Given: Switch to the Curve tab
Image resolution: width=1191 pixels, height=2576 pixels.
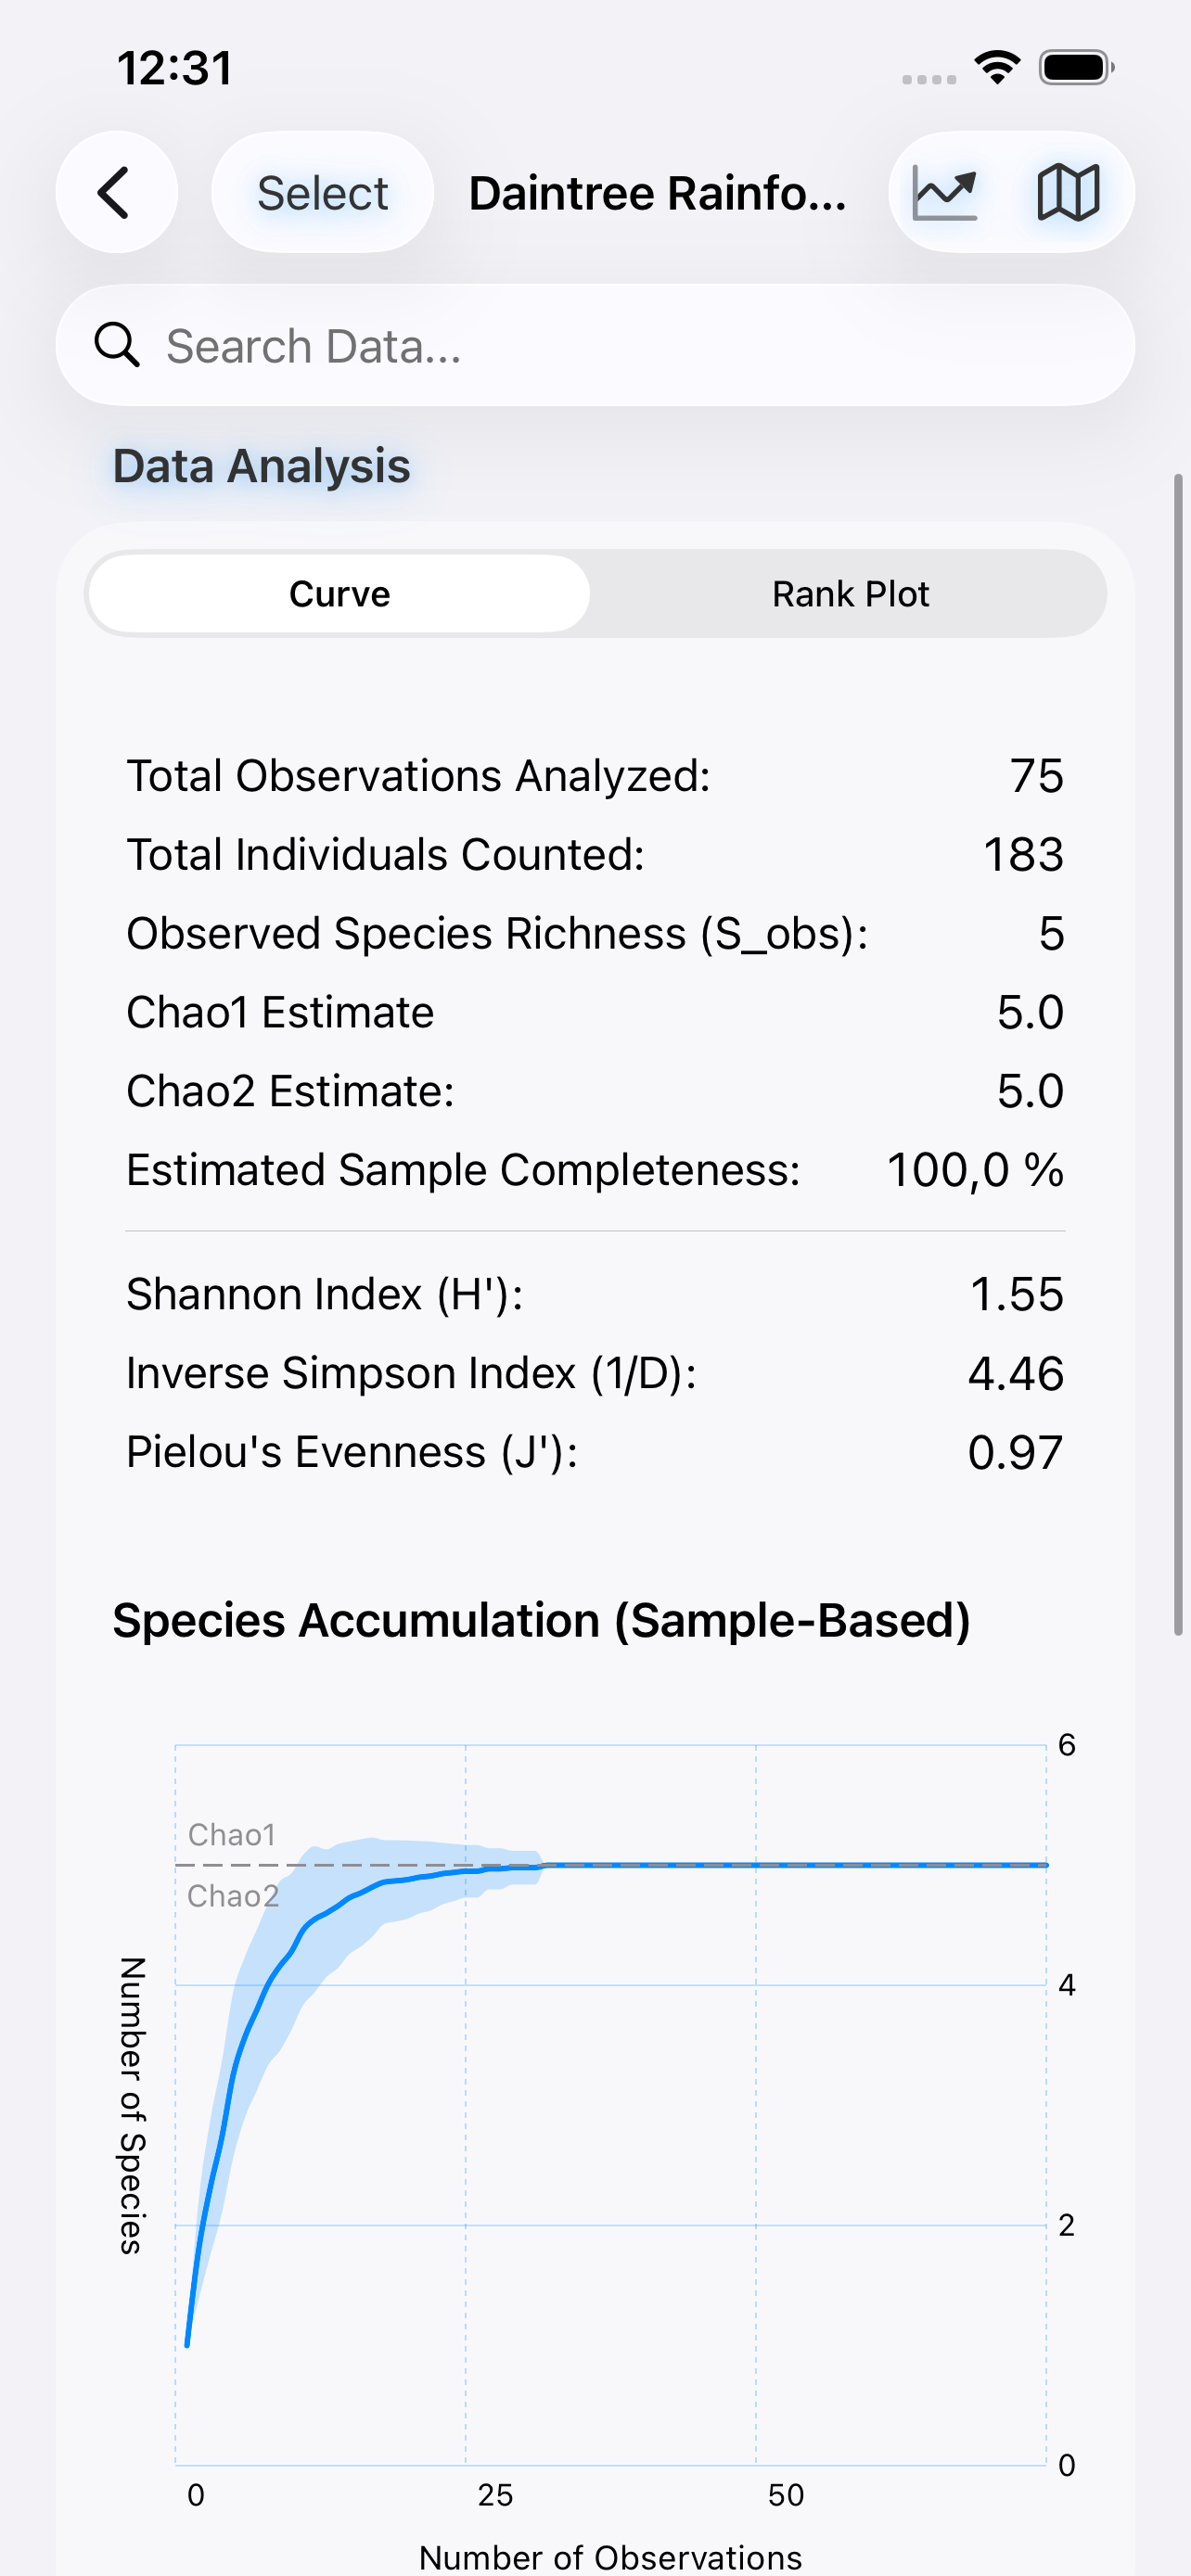Looking at the screenshot, I should [340, 594].
